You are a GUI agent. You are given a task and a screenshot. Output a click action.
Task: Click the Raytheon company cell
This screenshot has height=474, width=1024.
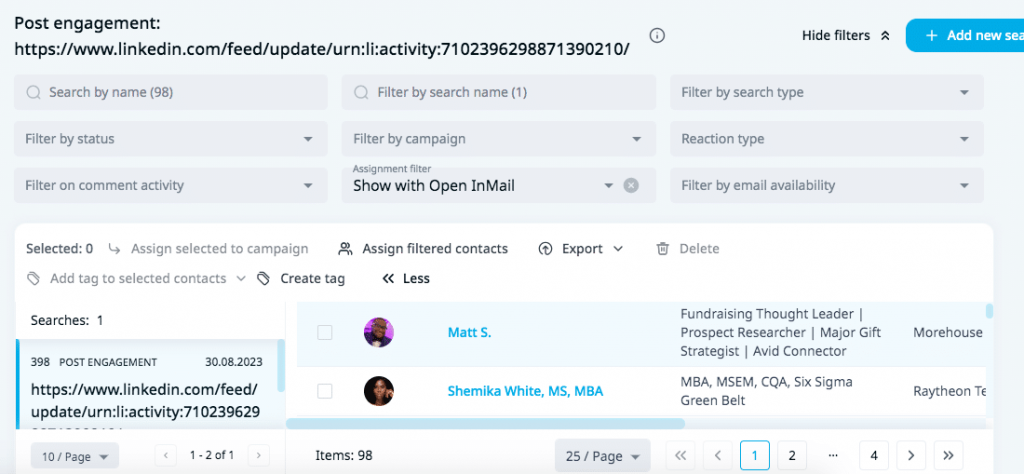(x=948, y=391)
